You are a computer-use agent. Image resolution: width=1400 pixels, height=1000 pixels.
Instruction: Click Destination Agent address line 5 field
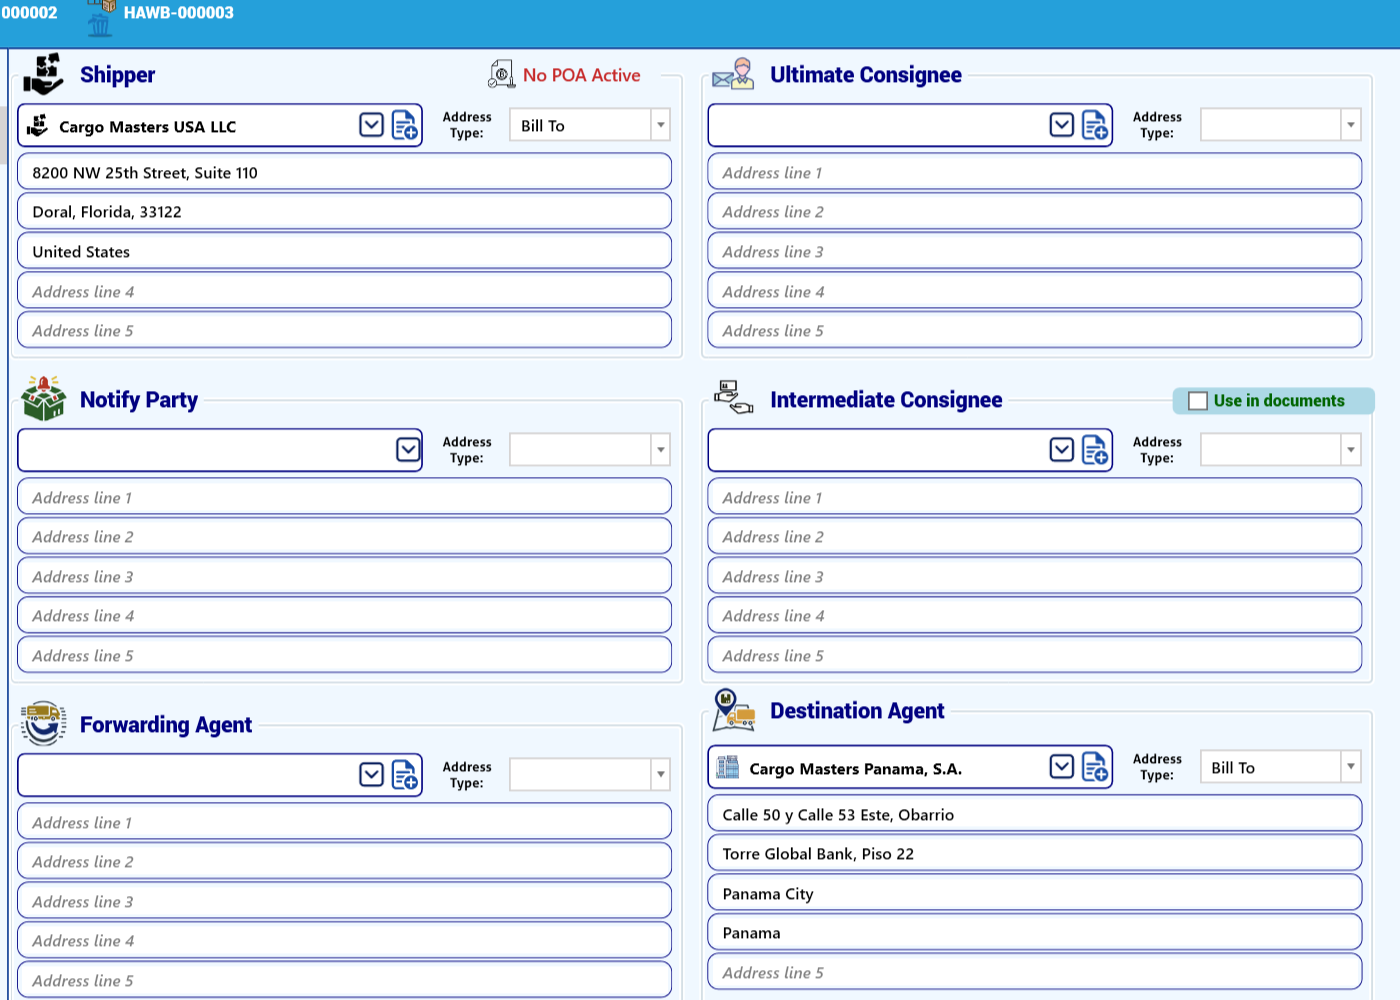[x=1035, y=972]
